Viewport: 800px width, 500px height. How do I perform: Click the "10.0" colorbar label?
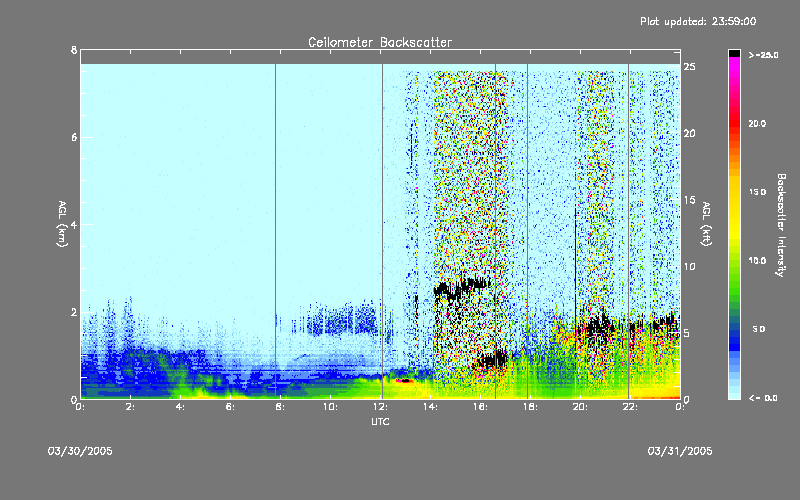(x=757, y=261)
